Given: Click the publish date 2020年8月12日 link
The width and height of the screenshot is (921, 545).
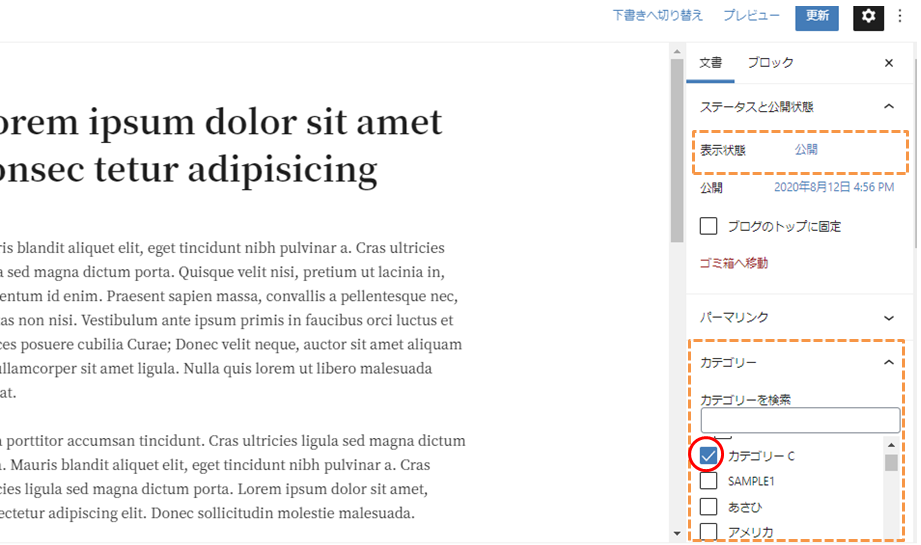Looking at the screenshot, I should point(834,188).
